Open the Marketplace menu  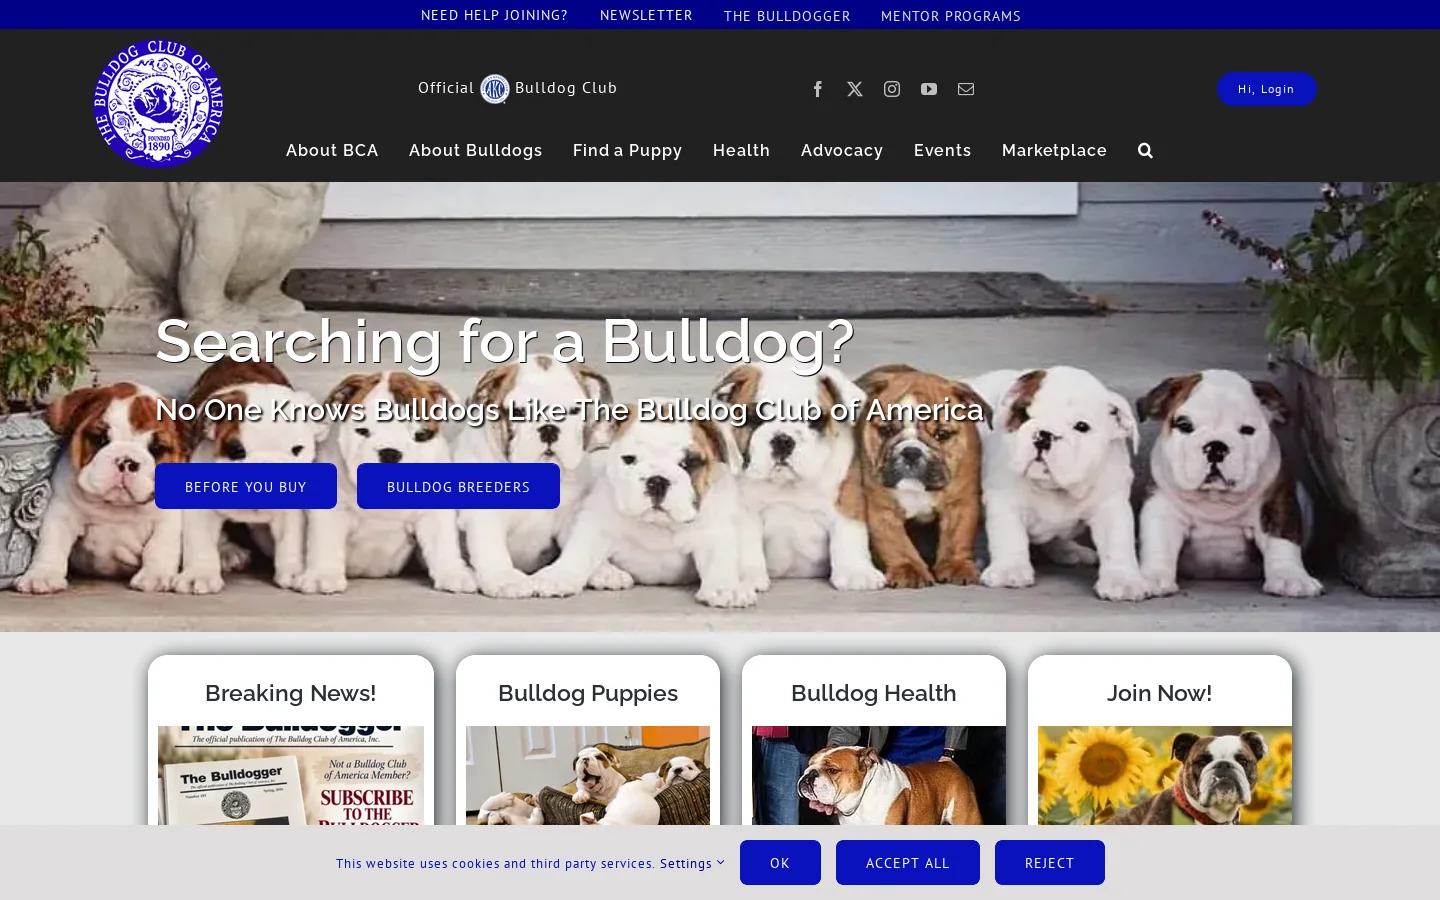1054,150
